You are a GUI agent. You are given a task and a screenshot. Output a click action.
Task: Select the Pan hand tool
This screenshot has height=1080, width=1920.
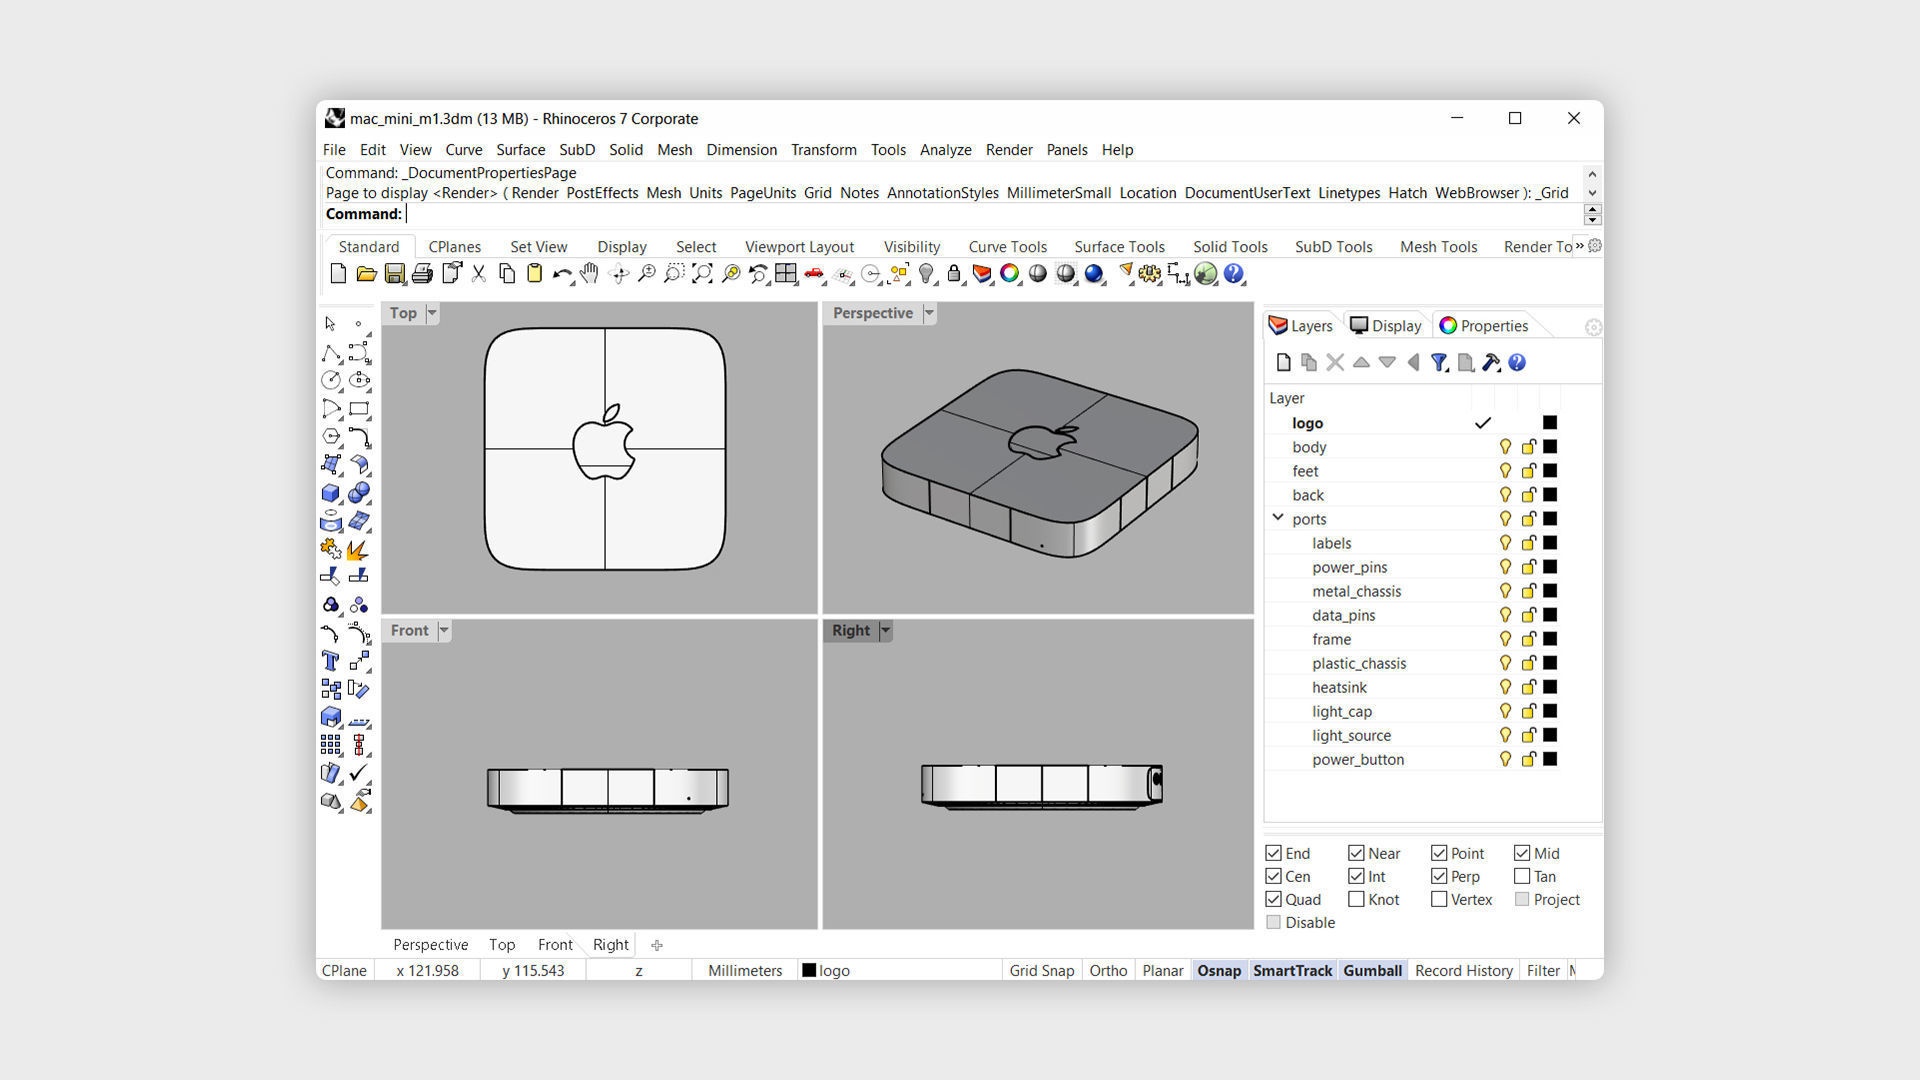coord(589,274)
